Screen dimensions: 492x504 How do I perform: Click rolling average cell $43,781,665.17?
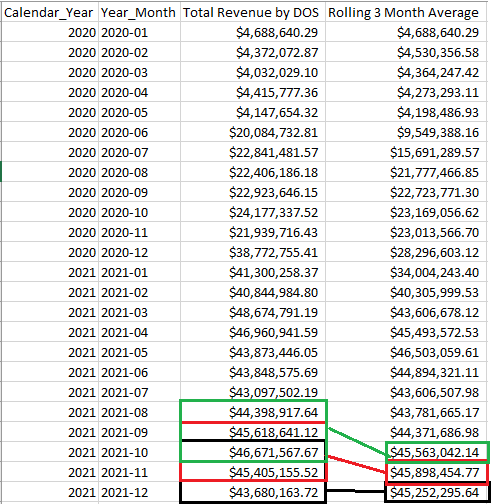click(x=406, y=412)
